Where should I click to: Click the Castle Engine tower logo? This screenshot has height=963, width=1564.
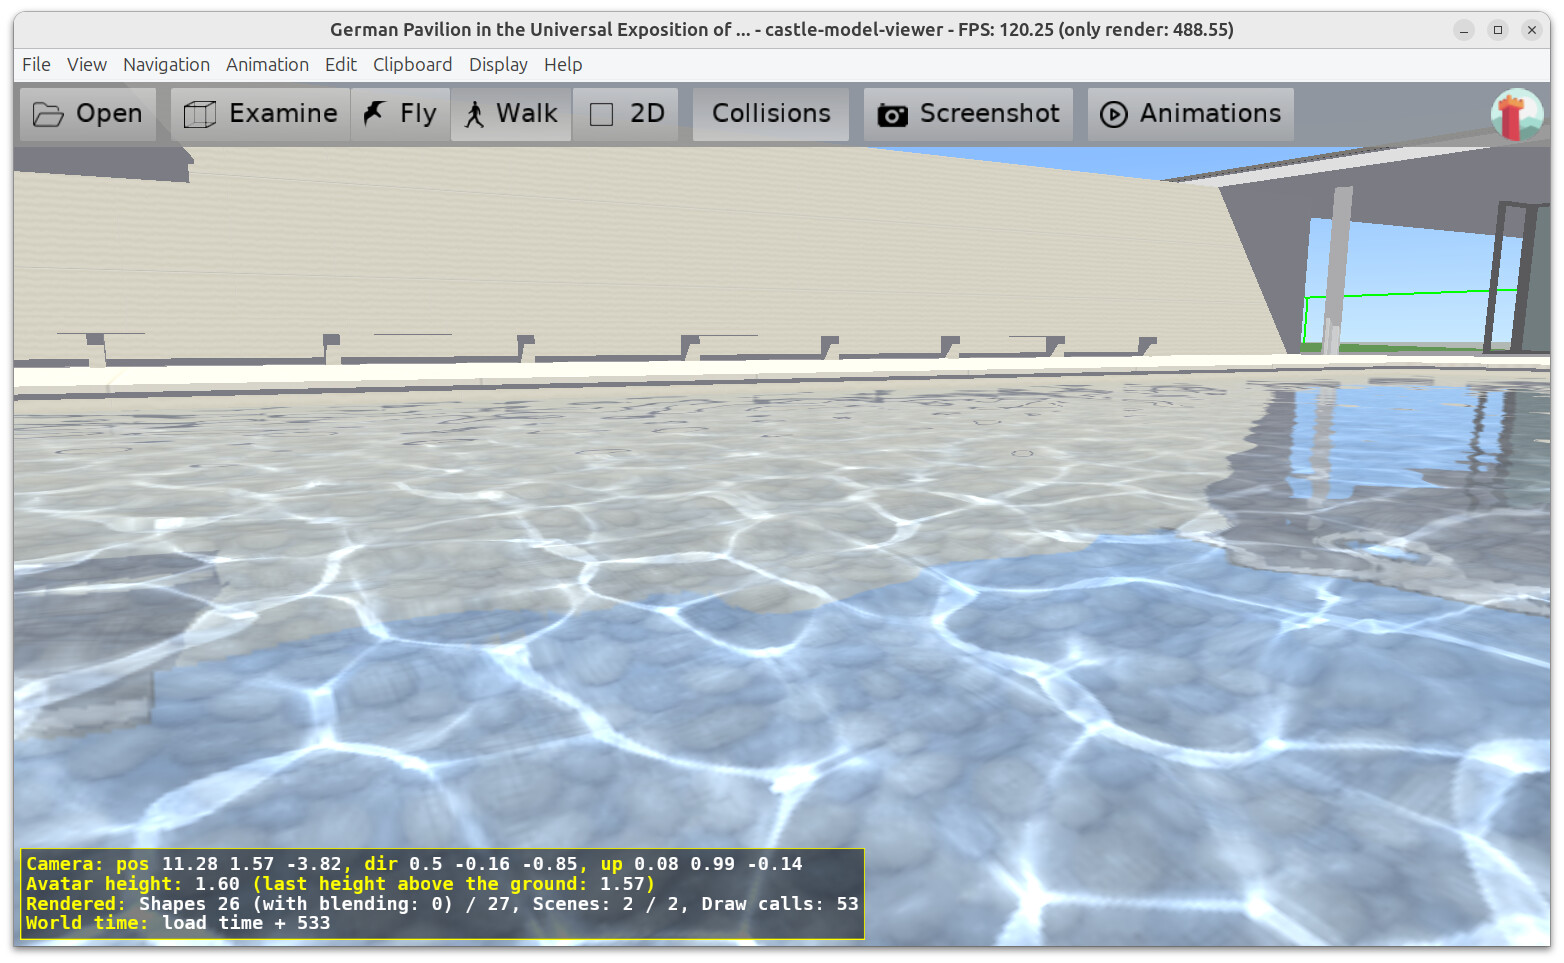pos(1516,115)
